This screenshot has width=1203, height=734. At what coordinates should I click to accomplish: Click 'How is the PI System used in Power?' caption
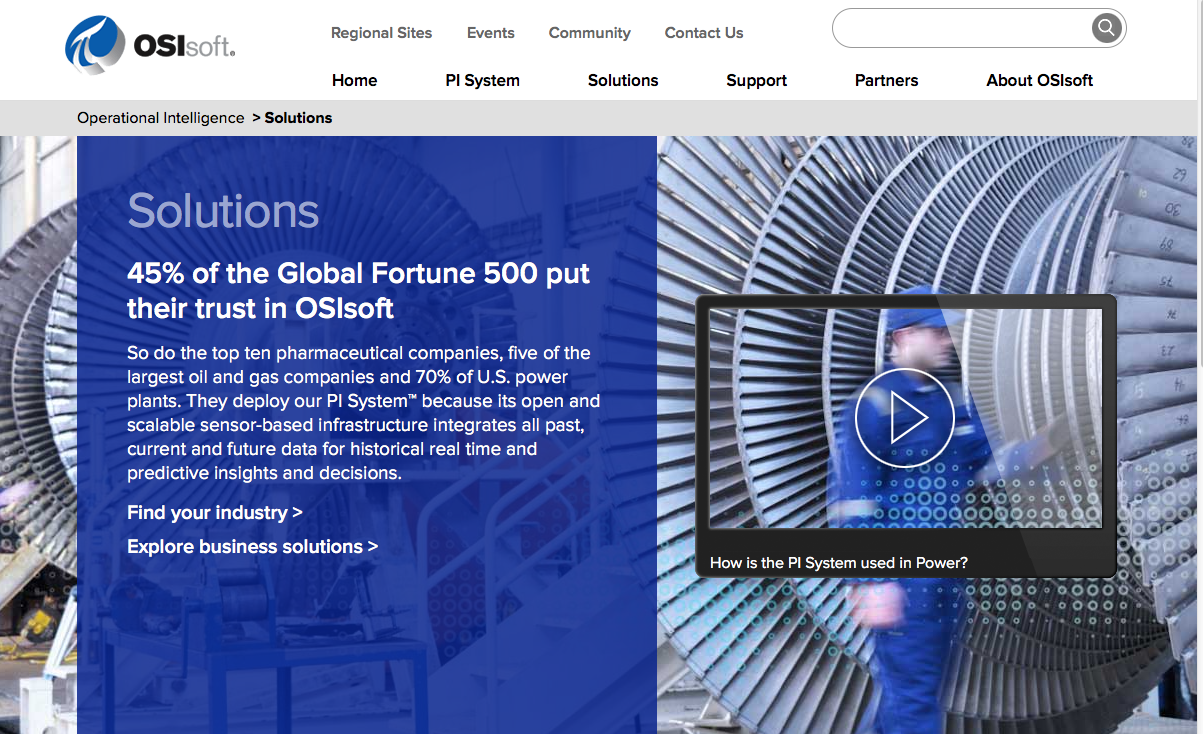click(839, 563)
